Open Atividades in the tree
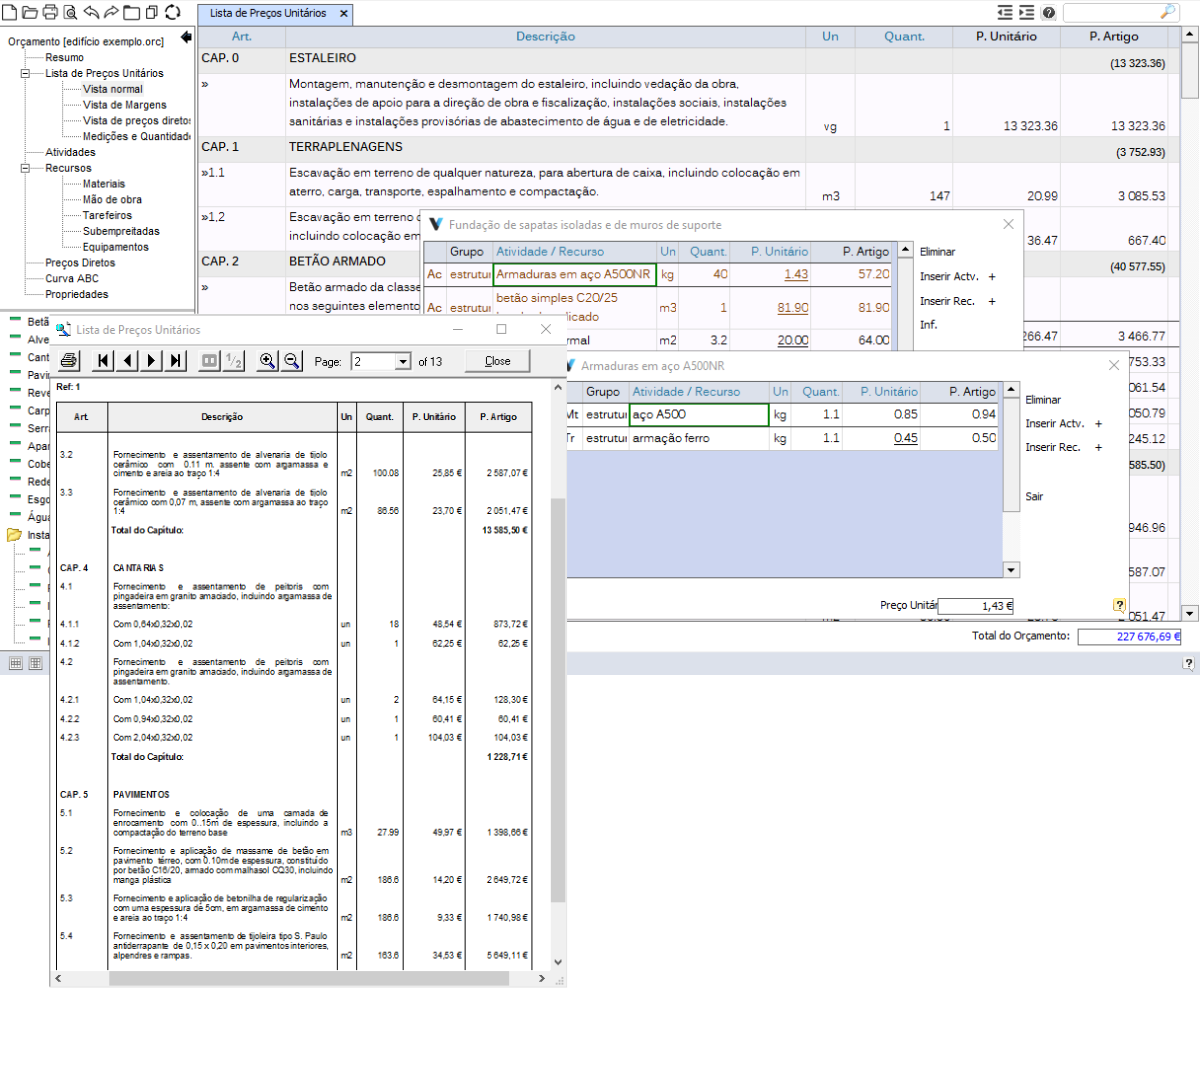 (x=71, y=152)
